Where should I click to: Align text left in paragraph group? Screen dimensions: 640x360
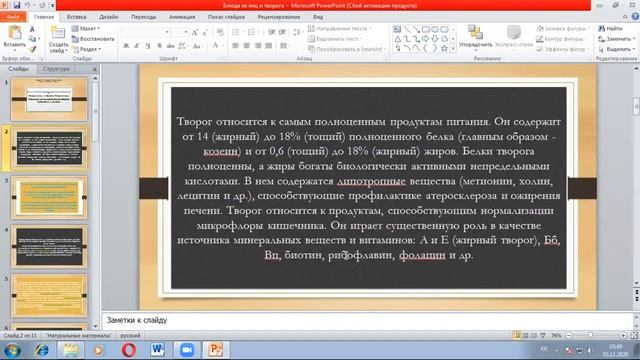click(x=236, y=46)
